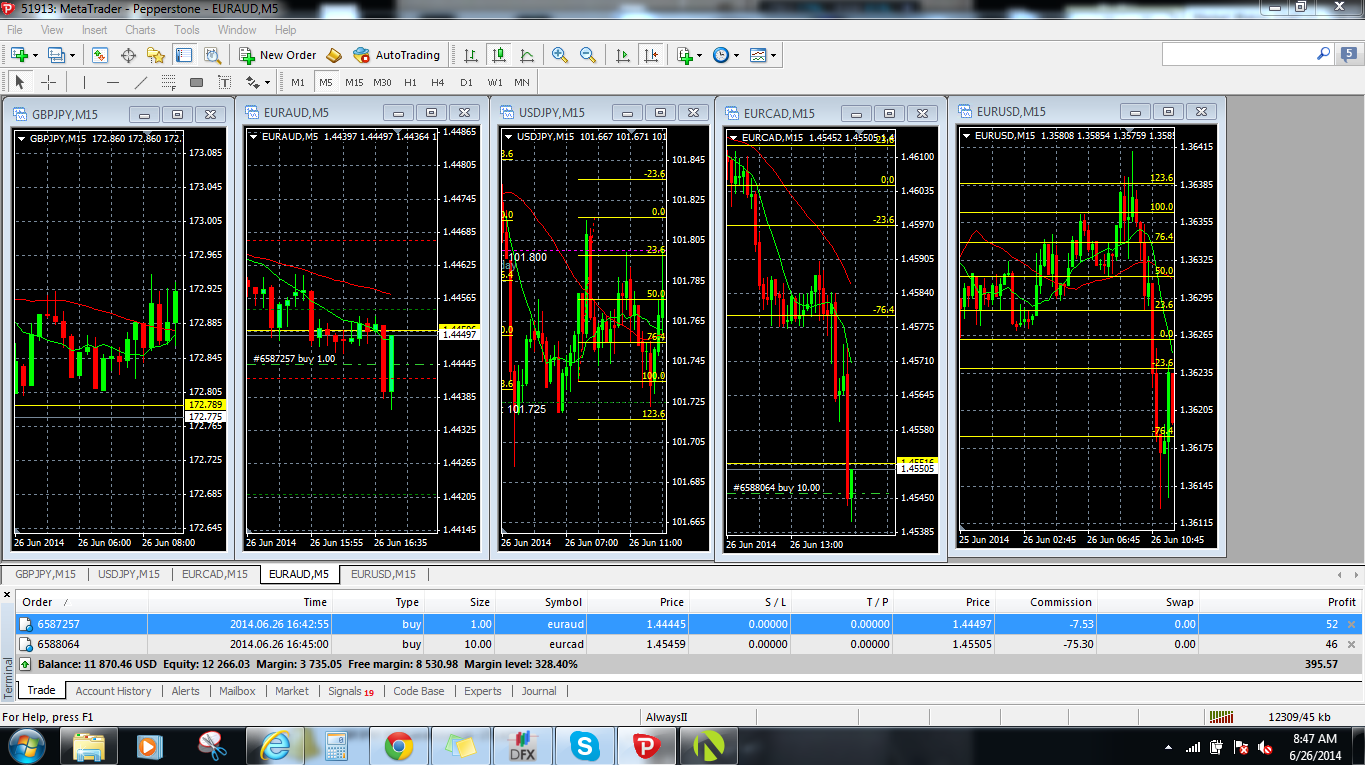
Task: Select the vertical line drawing tool
Action: tap(84, 82)
